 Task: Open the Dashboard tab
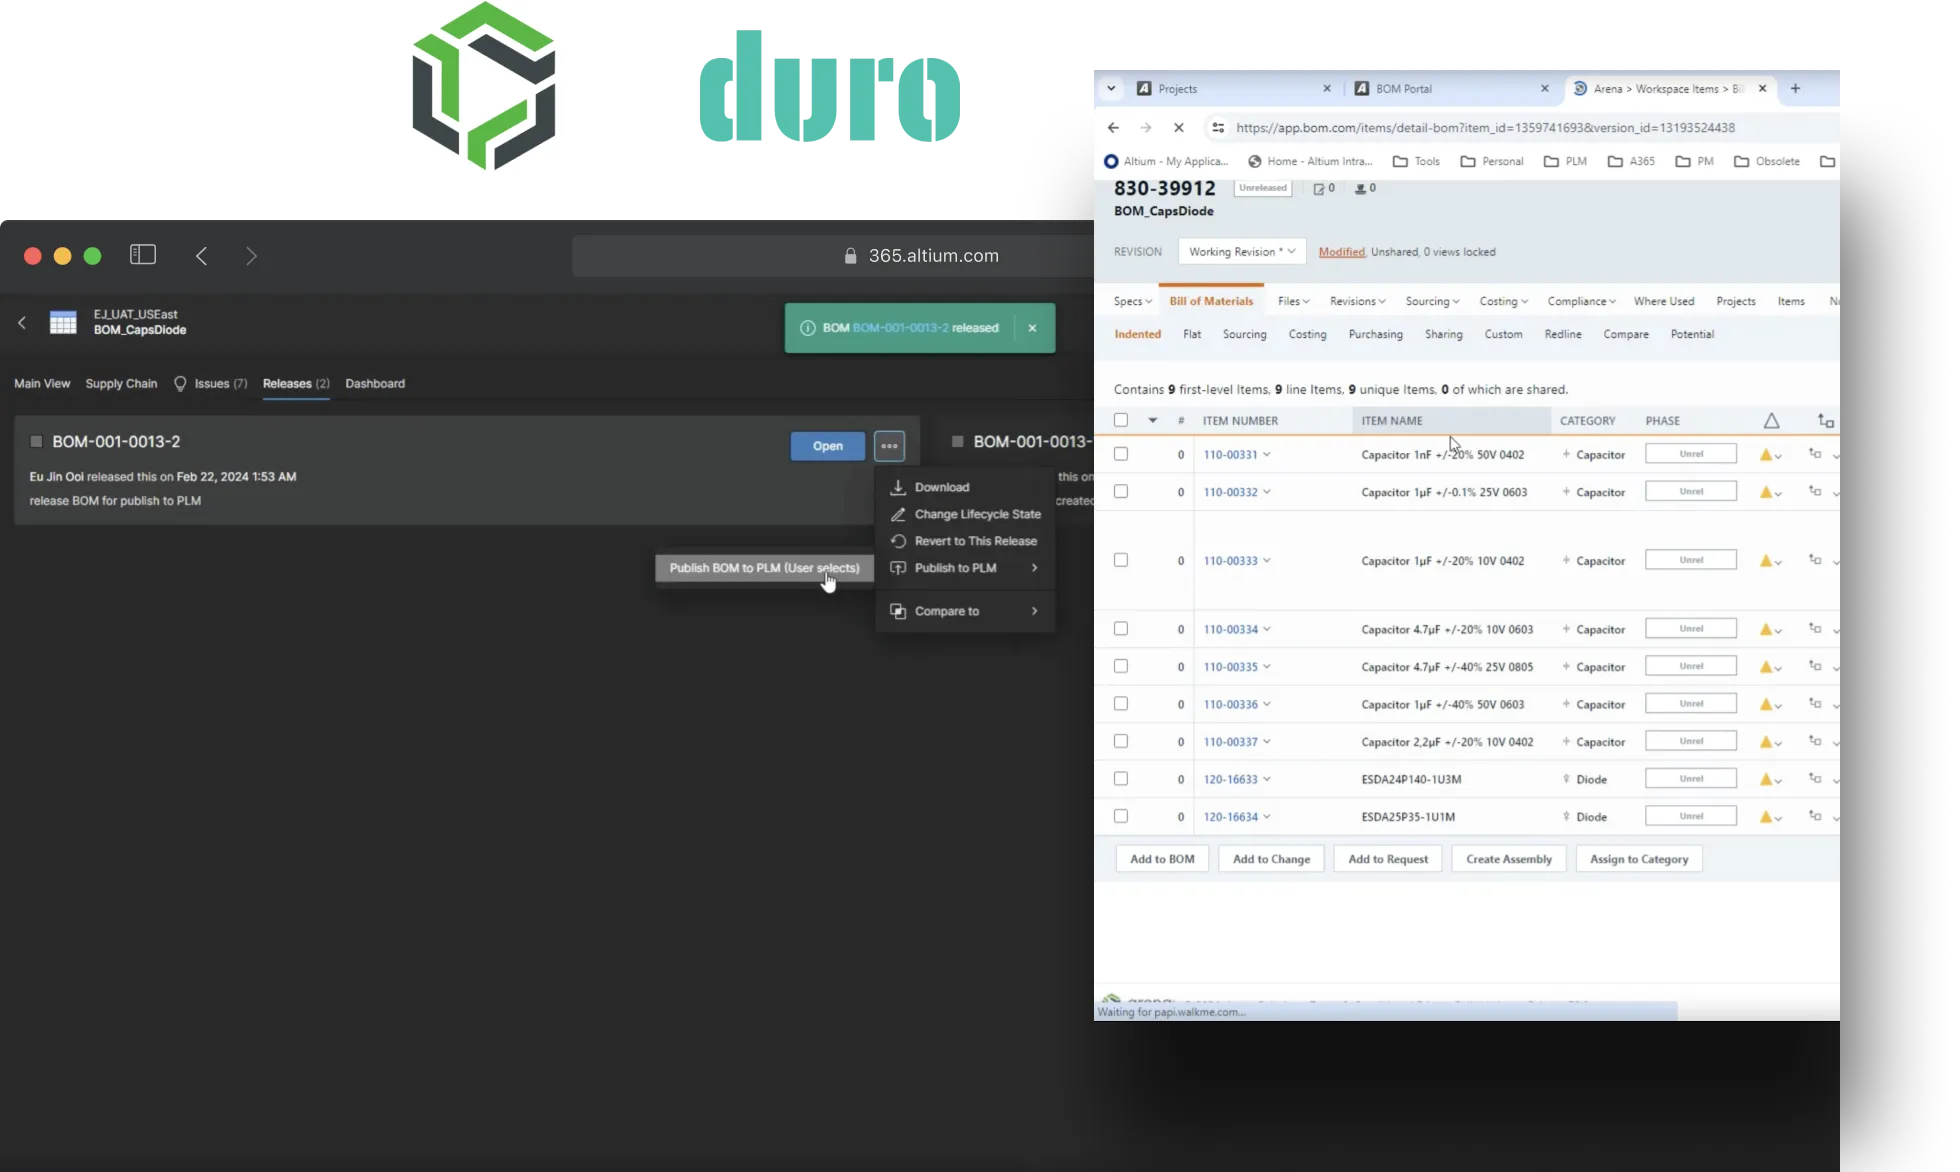(375, 384)
